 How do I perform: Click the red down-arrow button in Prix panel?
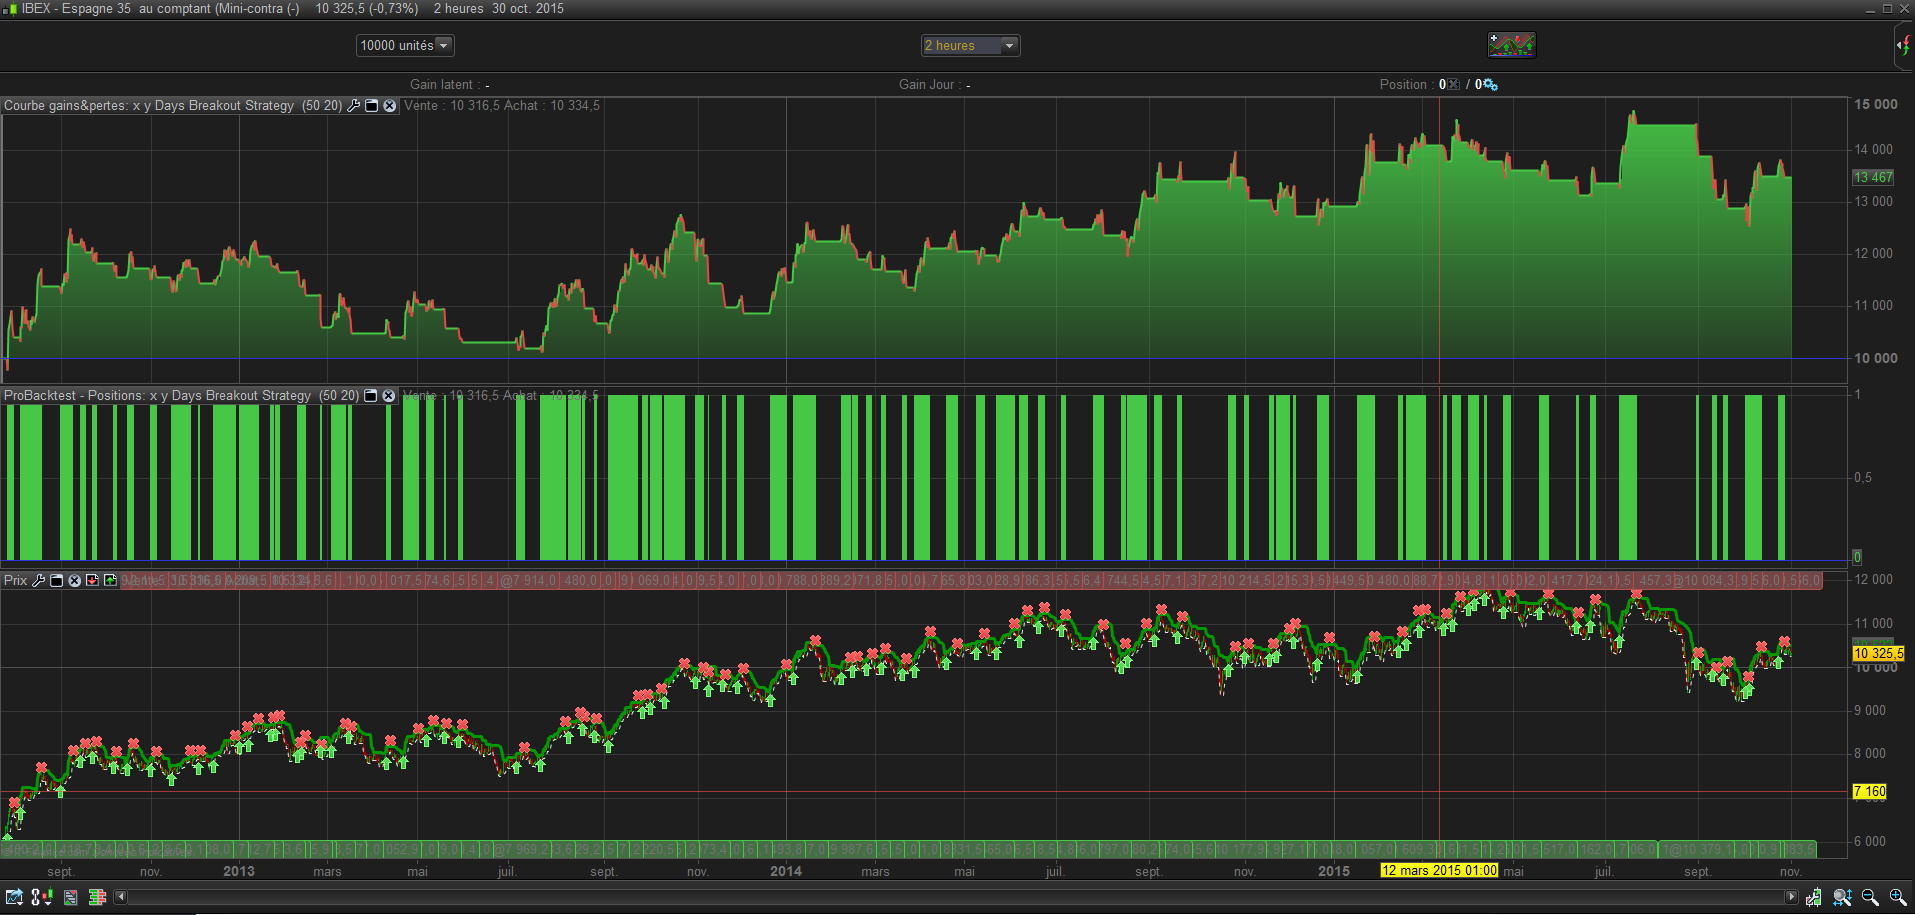click(x=92, y=580)
